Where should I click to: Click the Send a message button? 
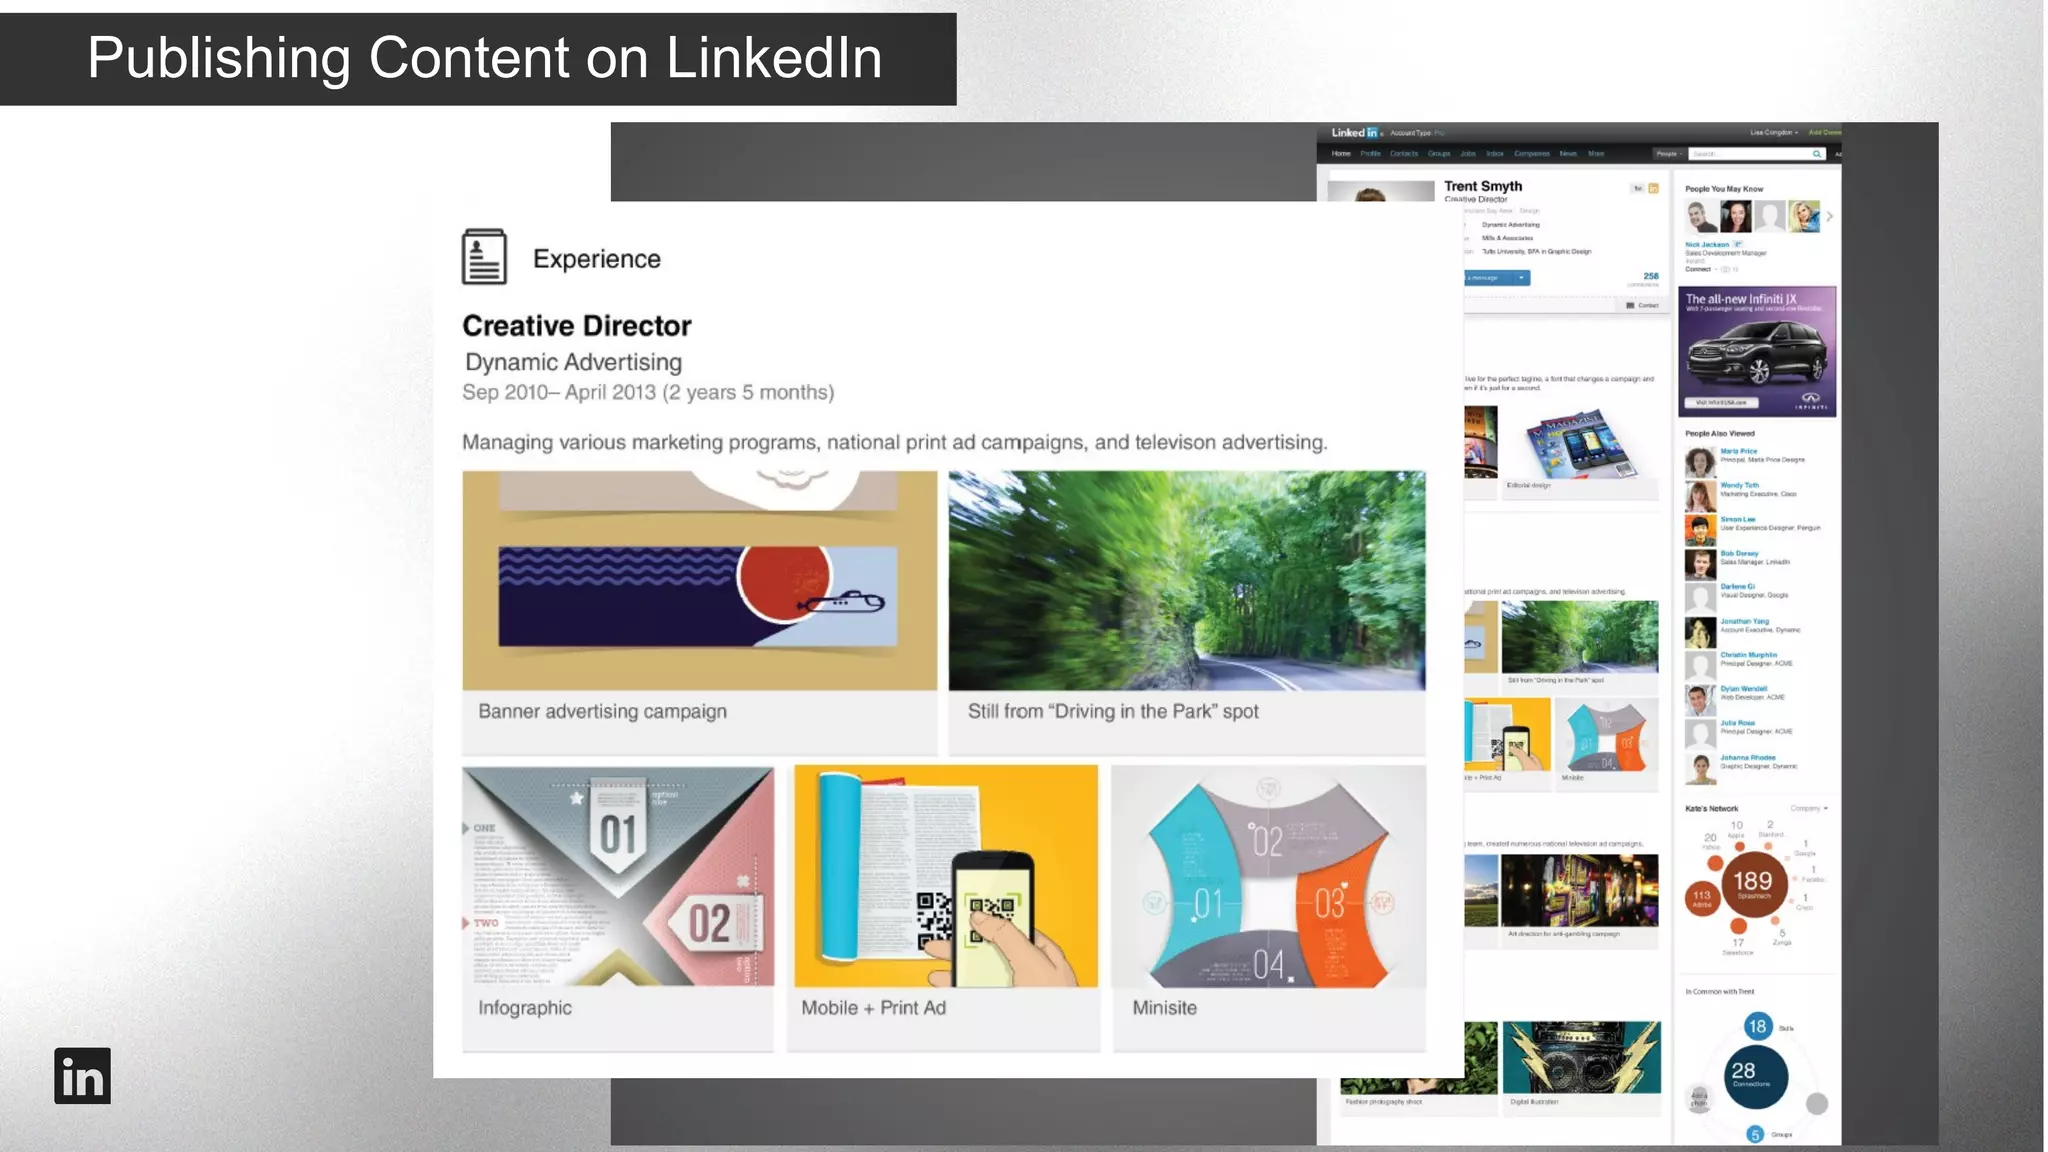pyautogui.click(x=1488, y=278)
